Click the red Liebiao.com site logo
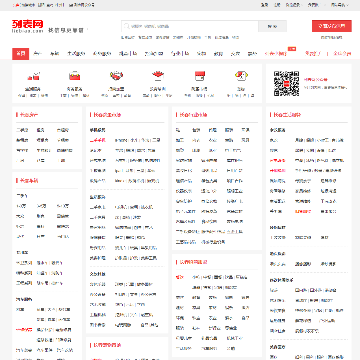This screenshot has height=360, width=360. pos(28,26)
